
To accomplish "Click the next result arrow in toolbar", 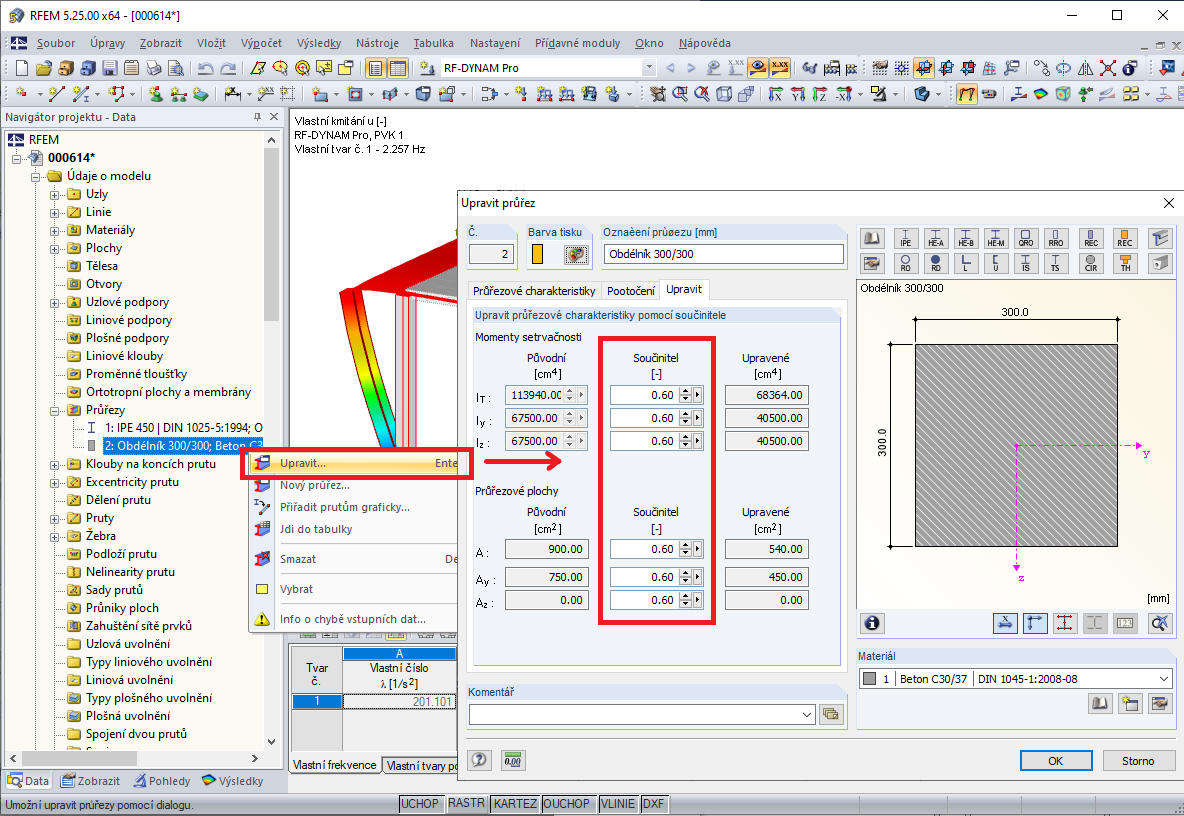I will click(691, 68).
